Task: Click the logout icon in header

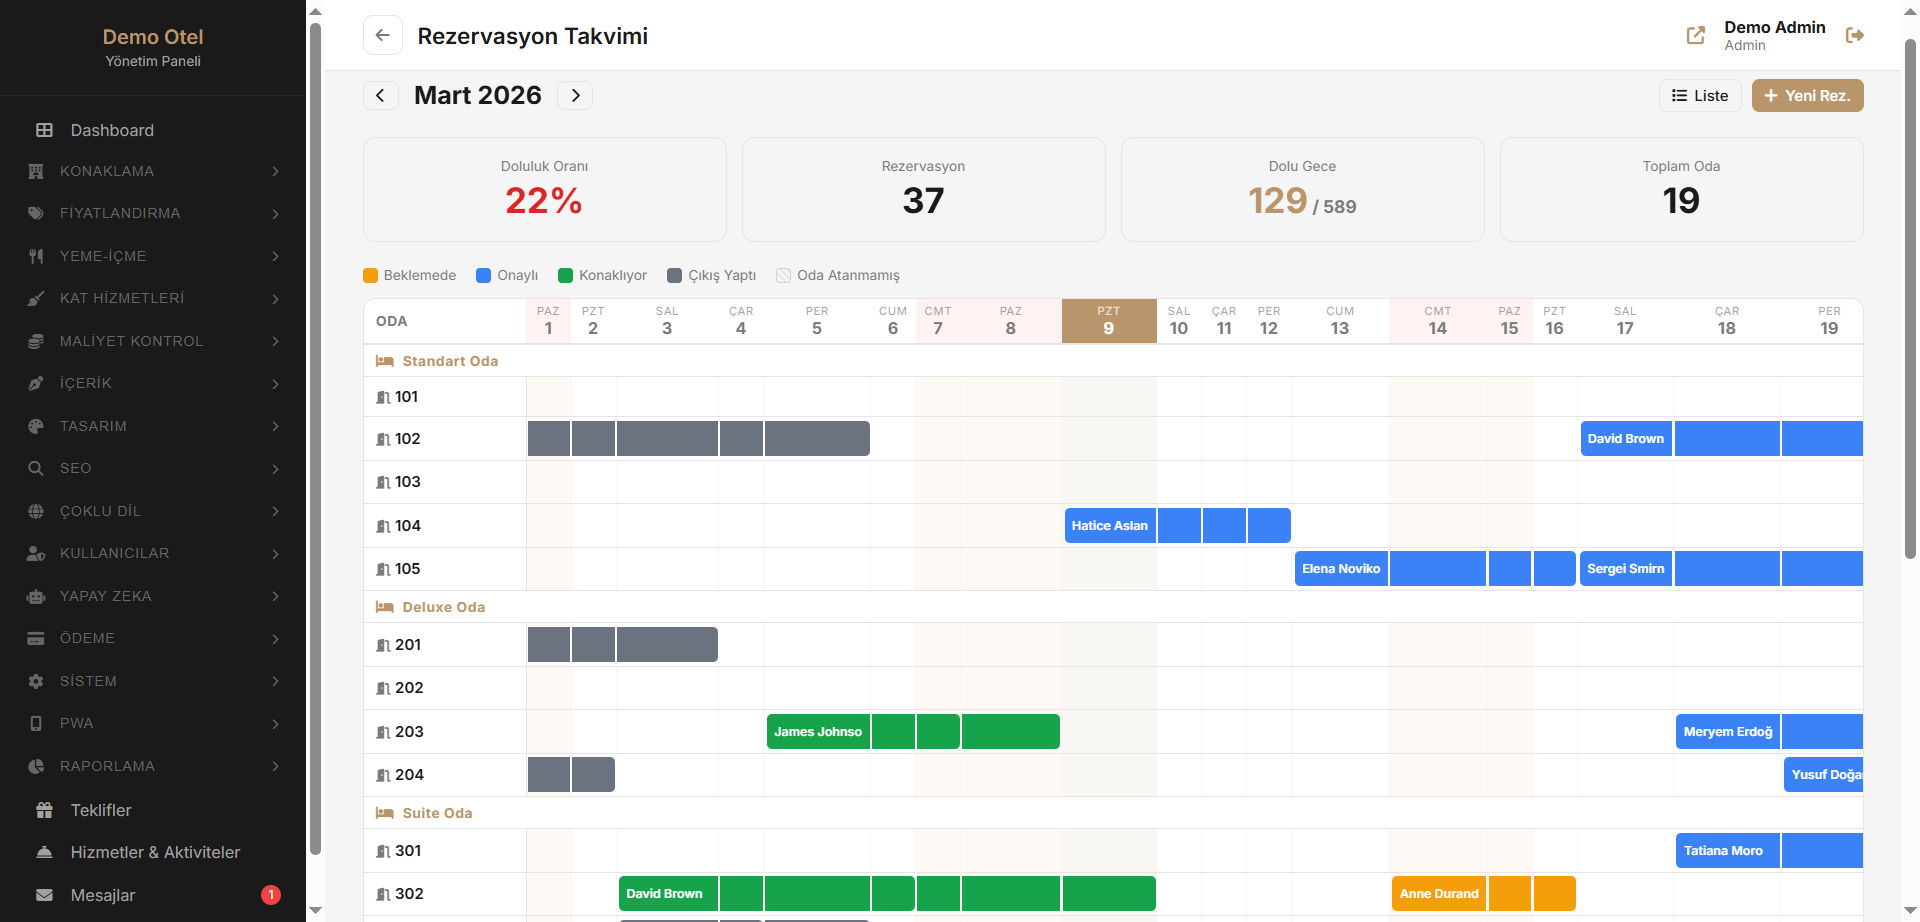Action: click(1854, 35)
